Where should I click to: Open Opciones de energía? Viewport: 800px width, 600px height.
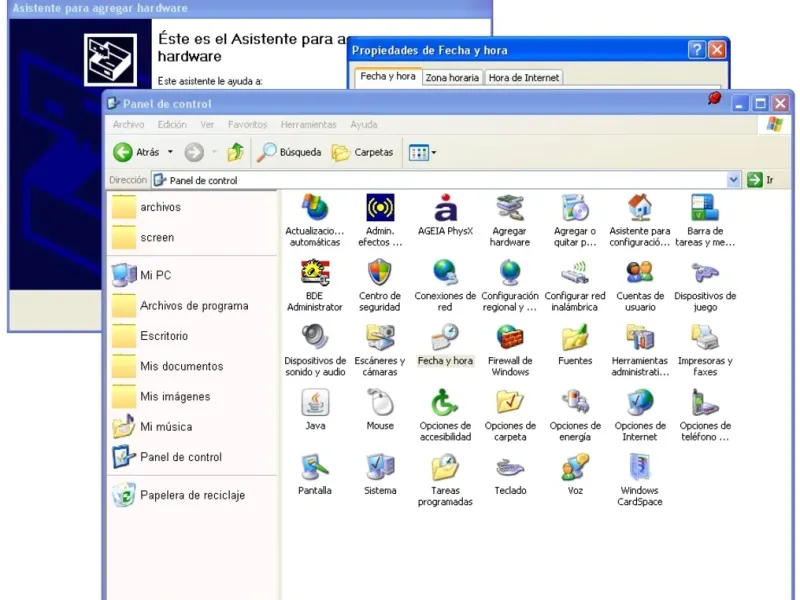pyautogui.click(x=575, y=415)
